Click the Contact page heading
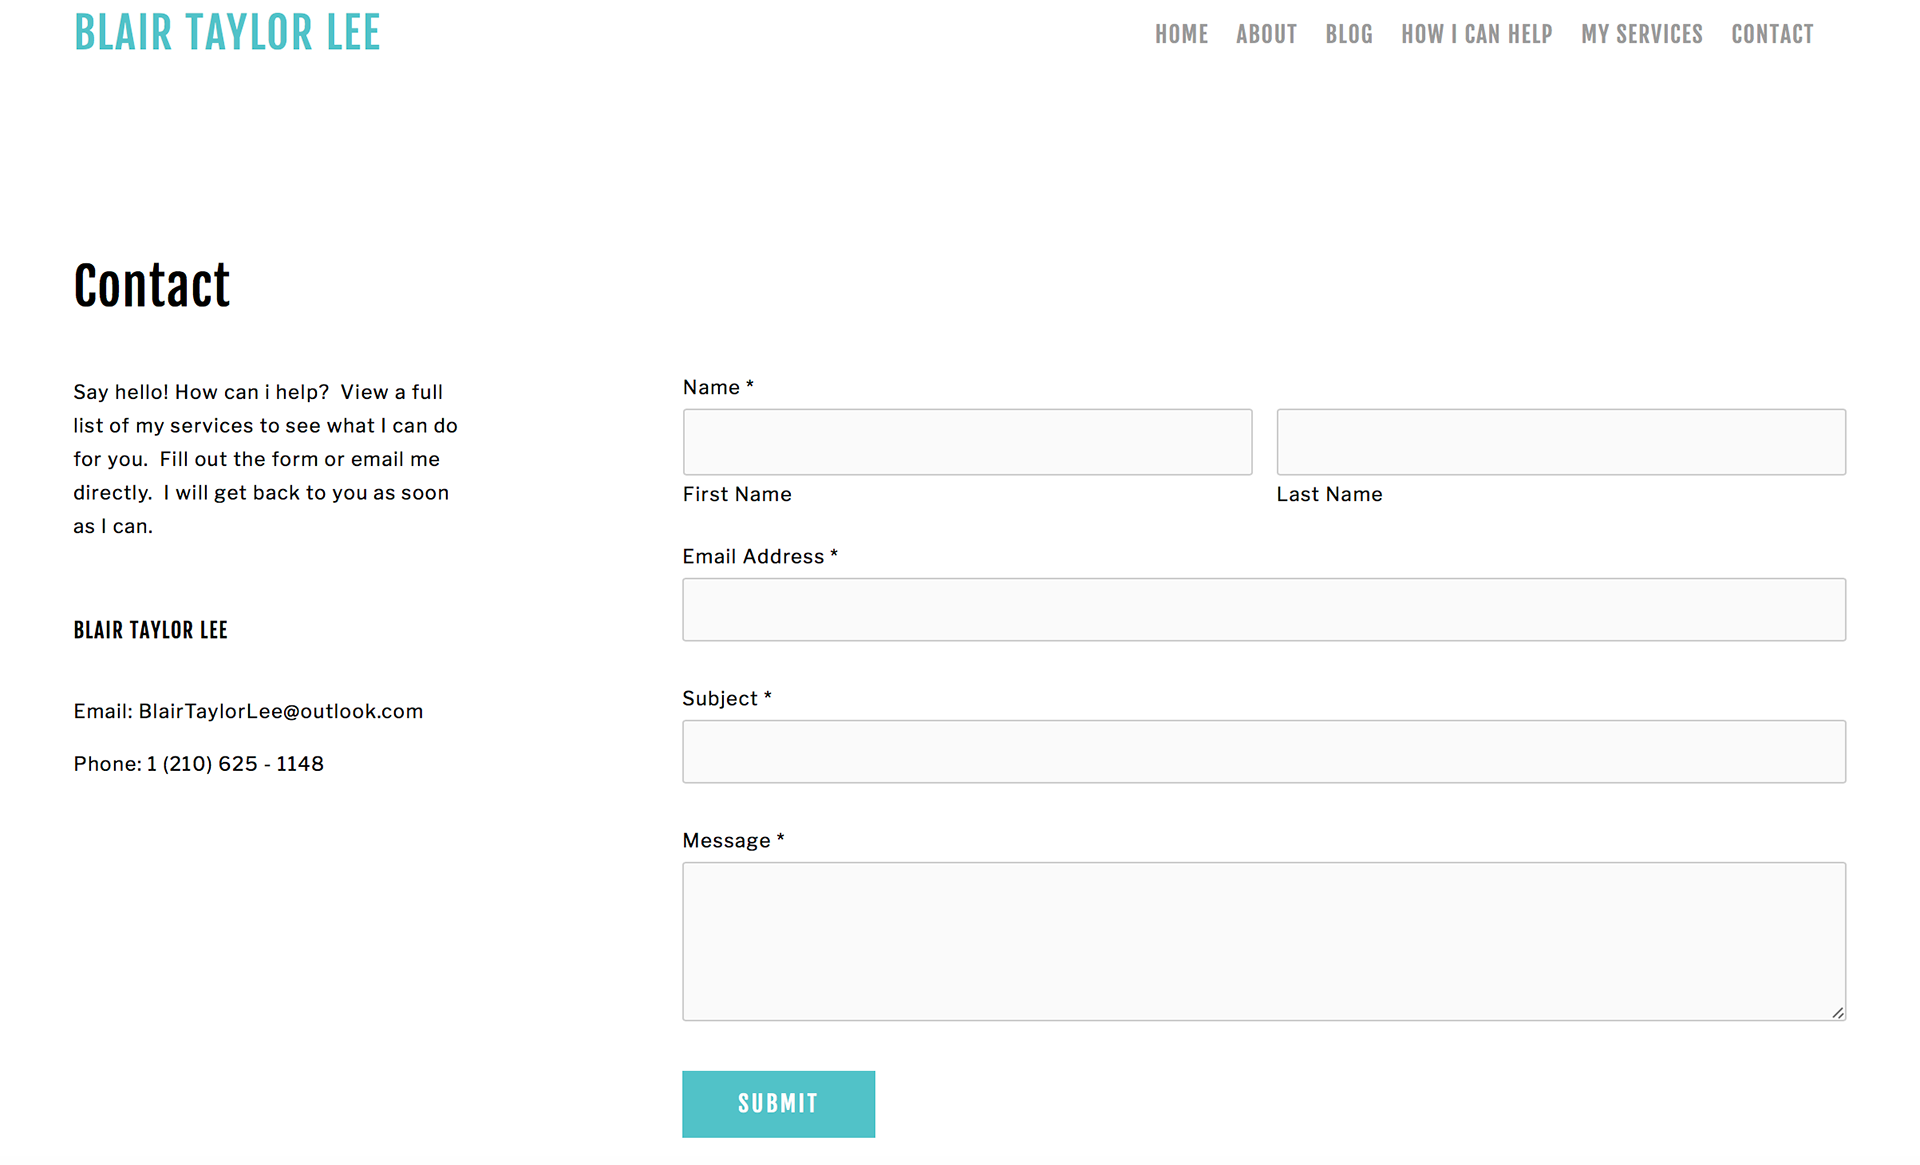Image resolution: width=1920 pixels, height=1165 pixels. (x=152, y=286)
